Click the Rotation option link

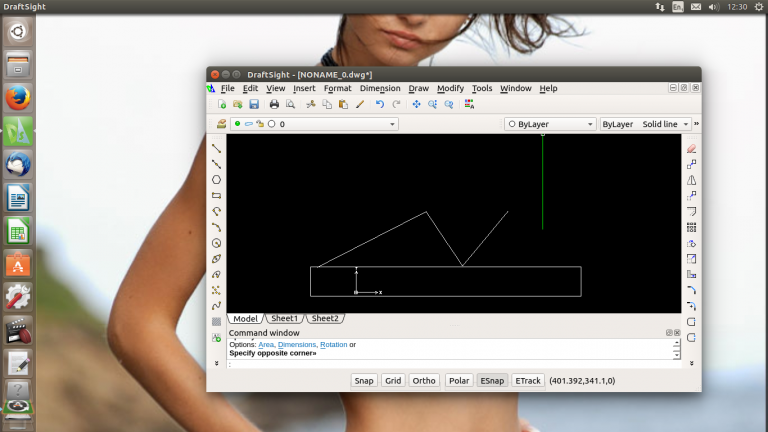coord(333,345)
